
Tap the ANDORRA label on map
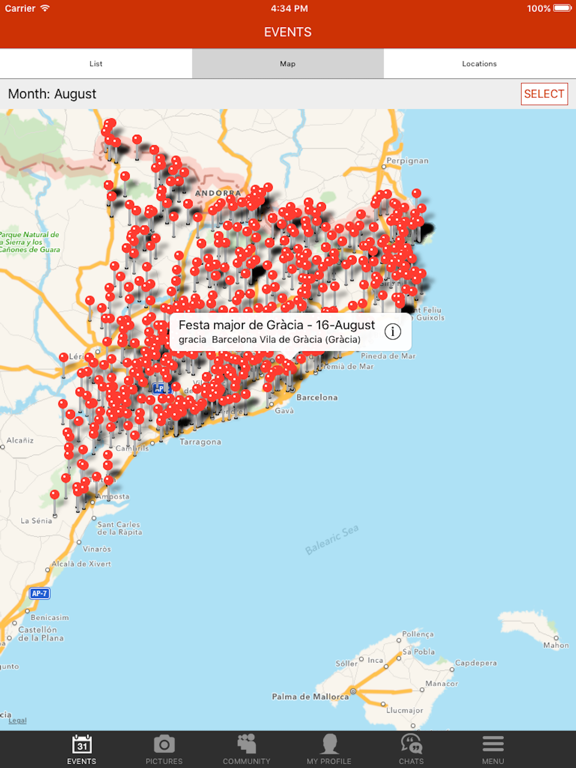[218, 193]
